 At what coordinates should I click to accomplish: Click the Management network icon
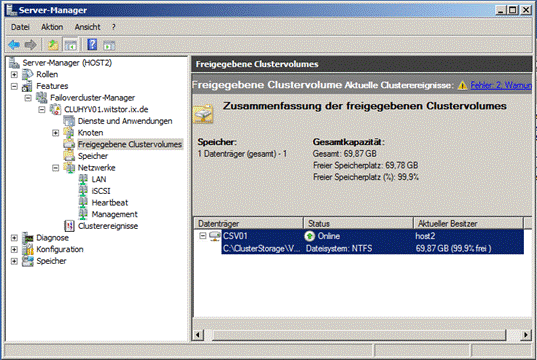click(83, 214)
